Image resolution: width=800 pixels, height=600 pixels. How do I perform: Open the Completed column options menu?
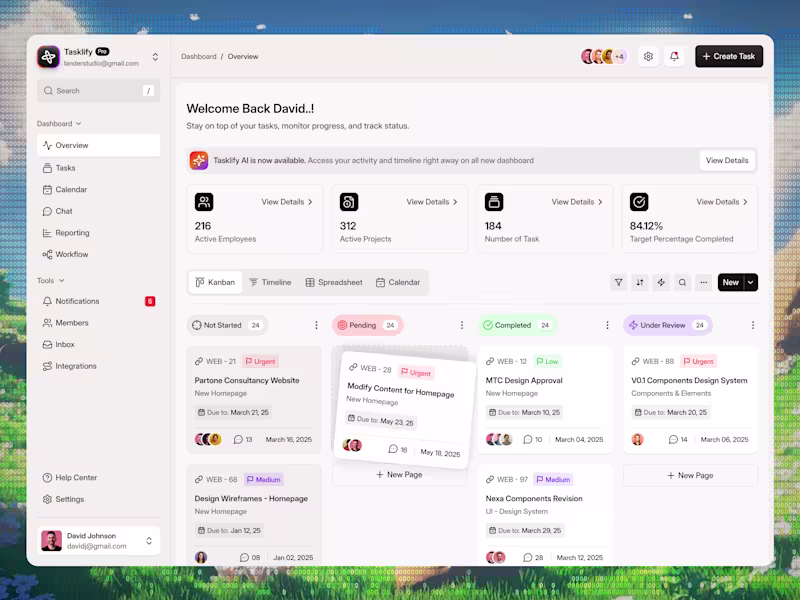click(x=607, y=325)
